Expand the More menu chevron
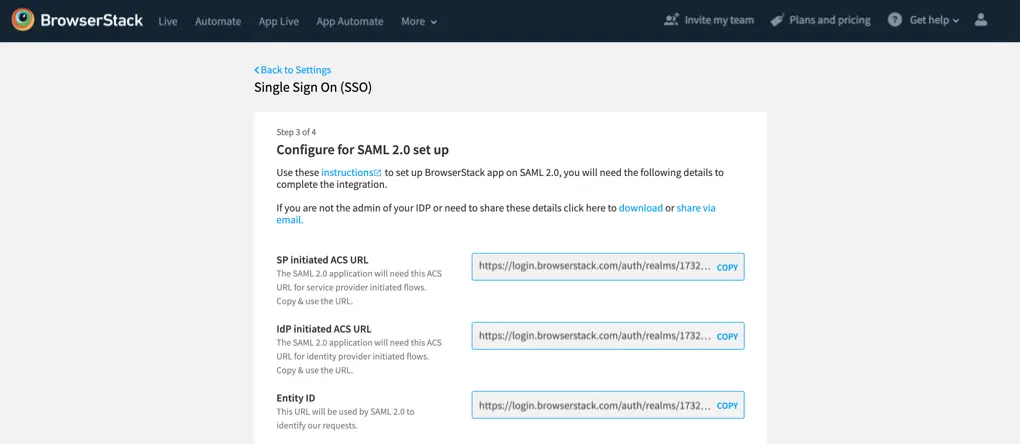This screenshot has height=444, width=1020. point(434,21)
